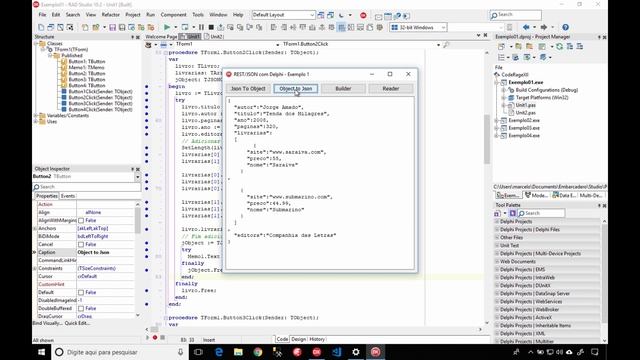
Task: Open Chrome from taskbar
Action: coord(258,352)
